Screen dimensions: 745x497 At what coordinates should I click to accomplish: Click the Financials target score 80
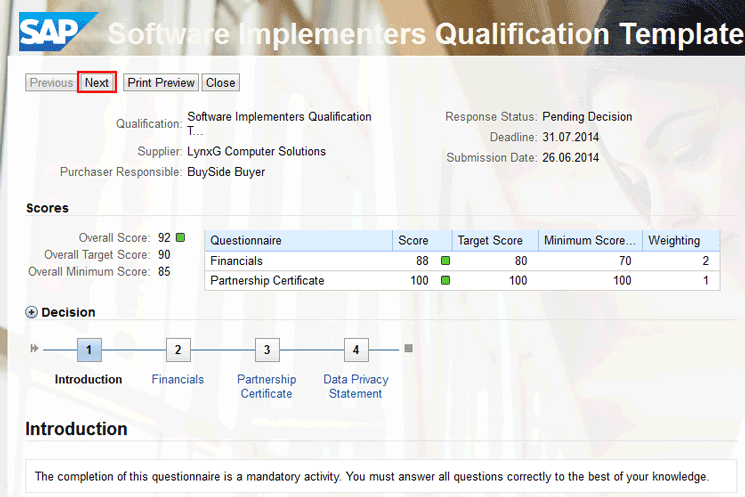click(521, 261)
